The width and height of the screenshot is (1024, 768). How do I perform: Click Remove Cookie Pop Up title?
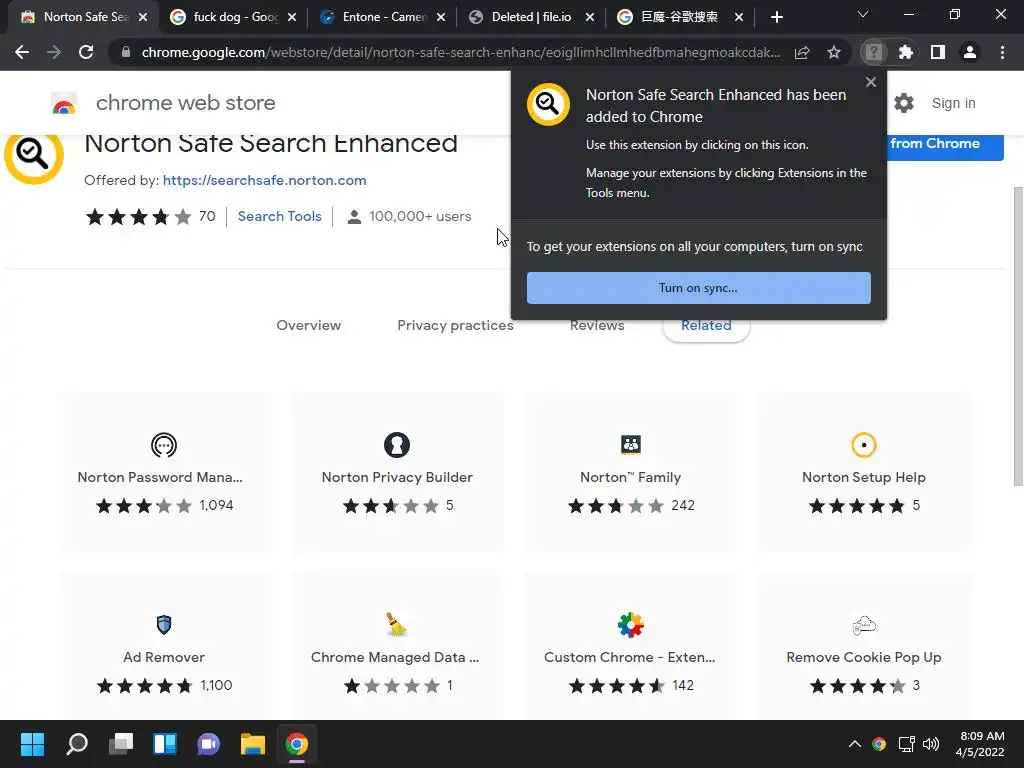tap(863, 658)
